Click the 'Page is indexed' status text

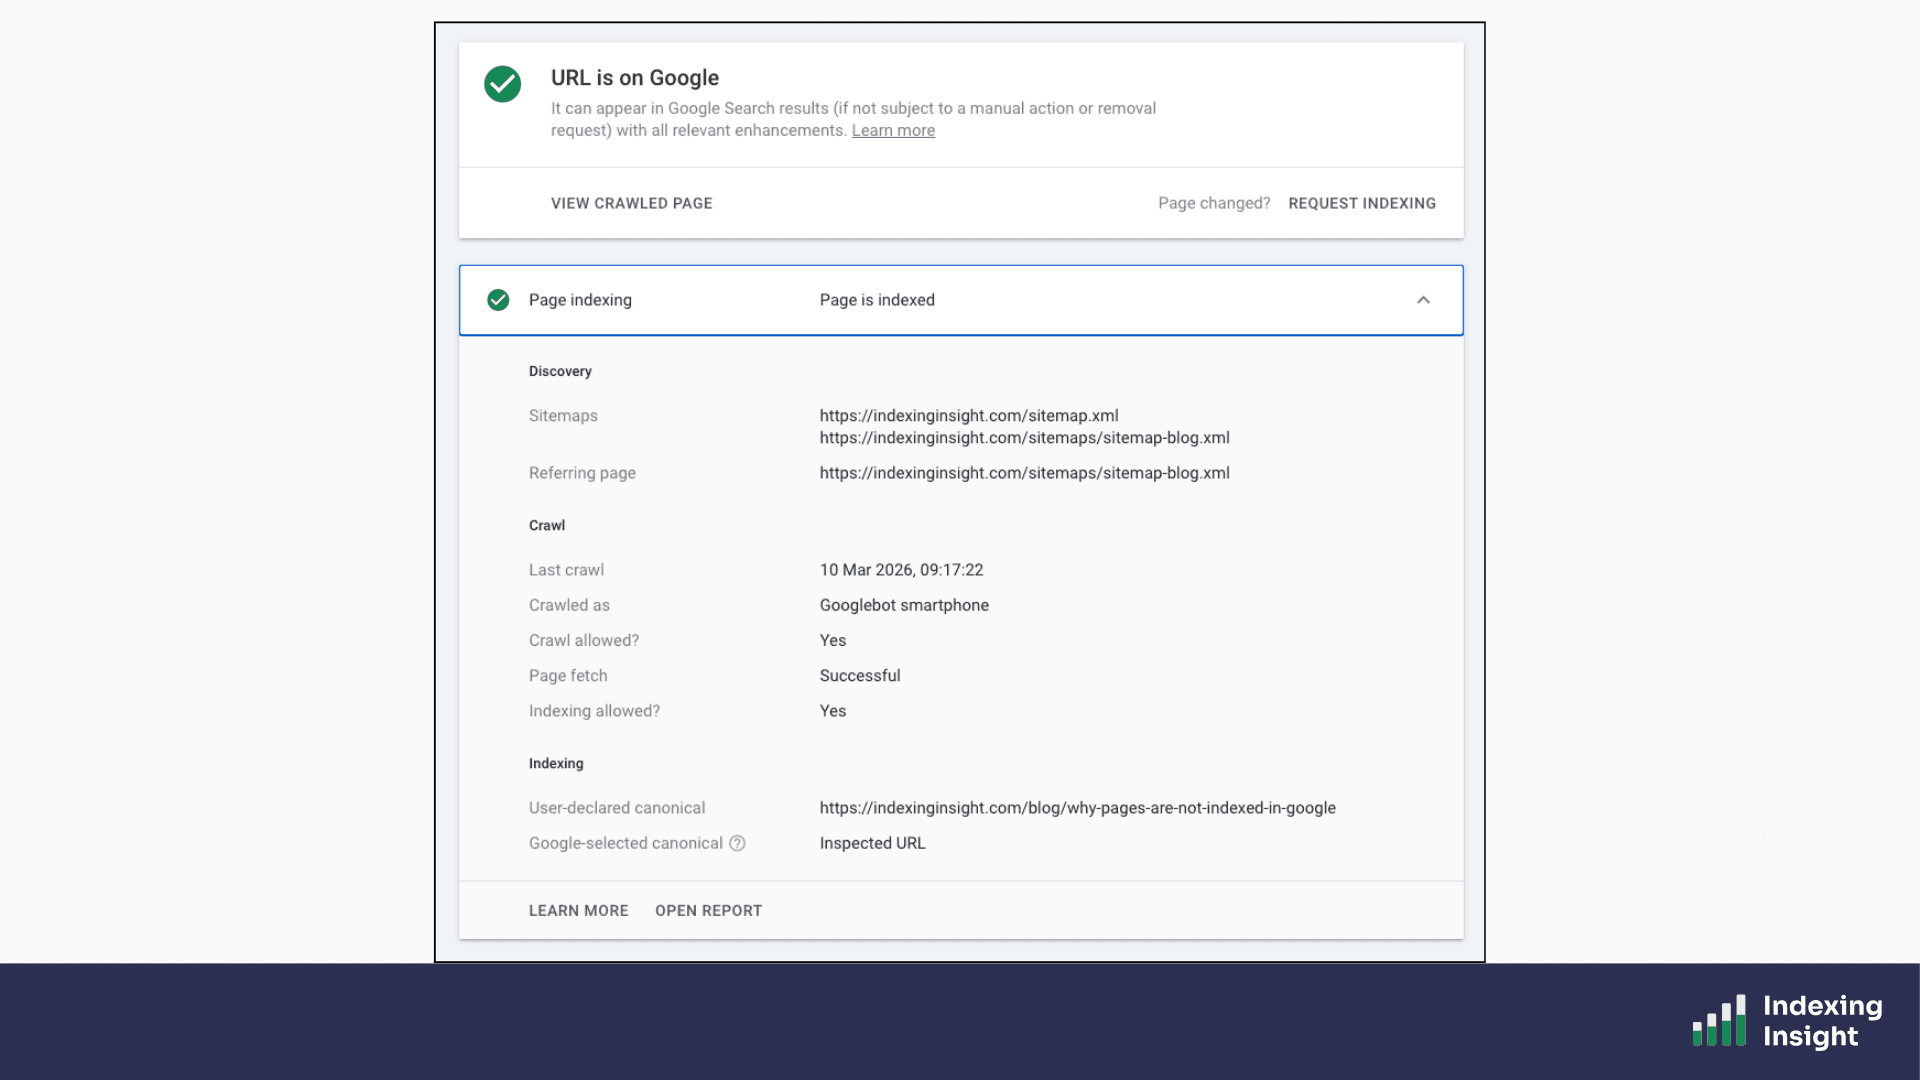click(876, 300)
